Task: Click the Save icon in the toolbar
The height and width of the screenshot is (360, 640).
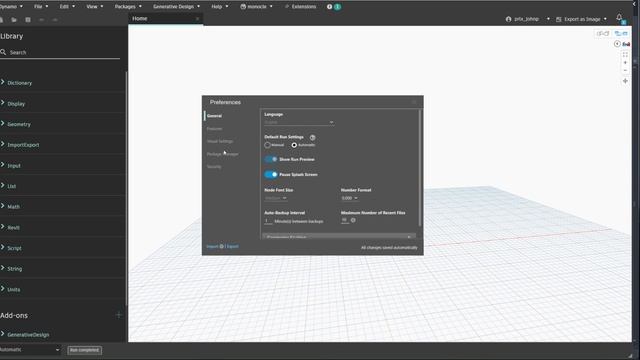Action: tap(28, 20)
